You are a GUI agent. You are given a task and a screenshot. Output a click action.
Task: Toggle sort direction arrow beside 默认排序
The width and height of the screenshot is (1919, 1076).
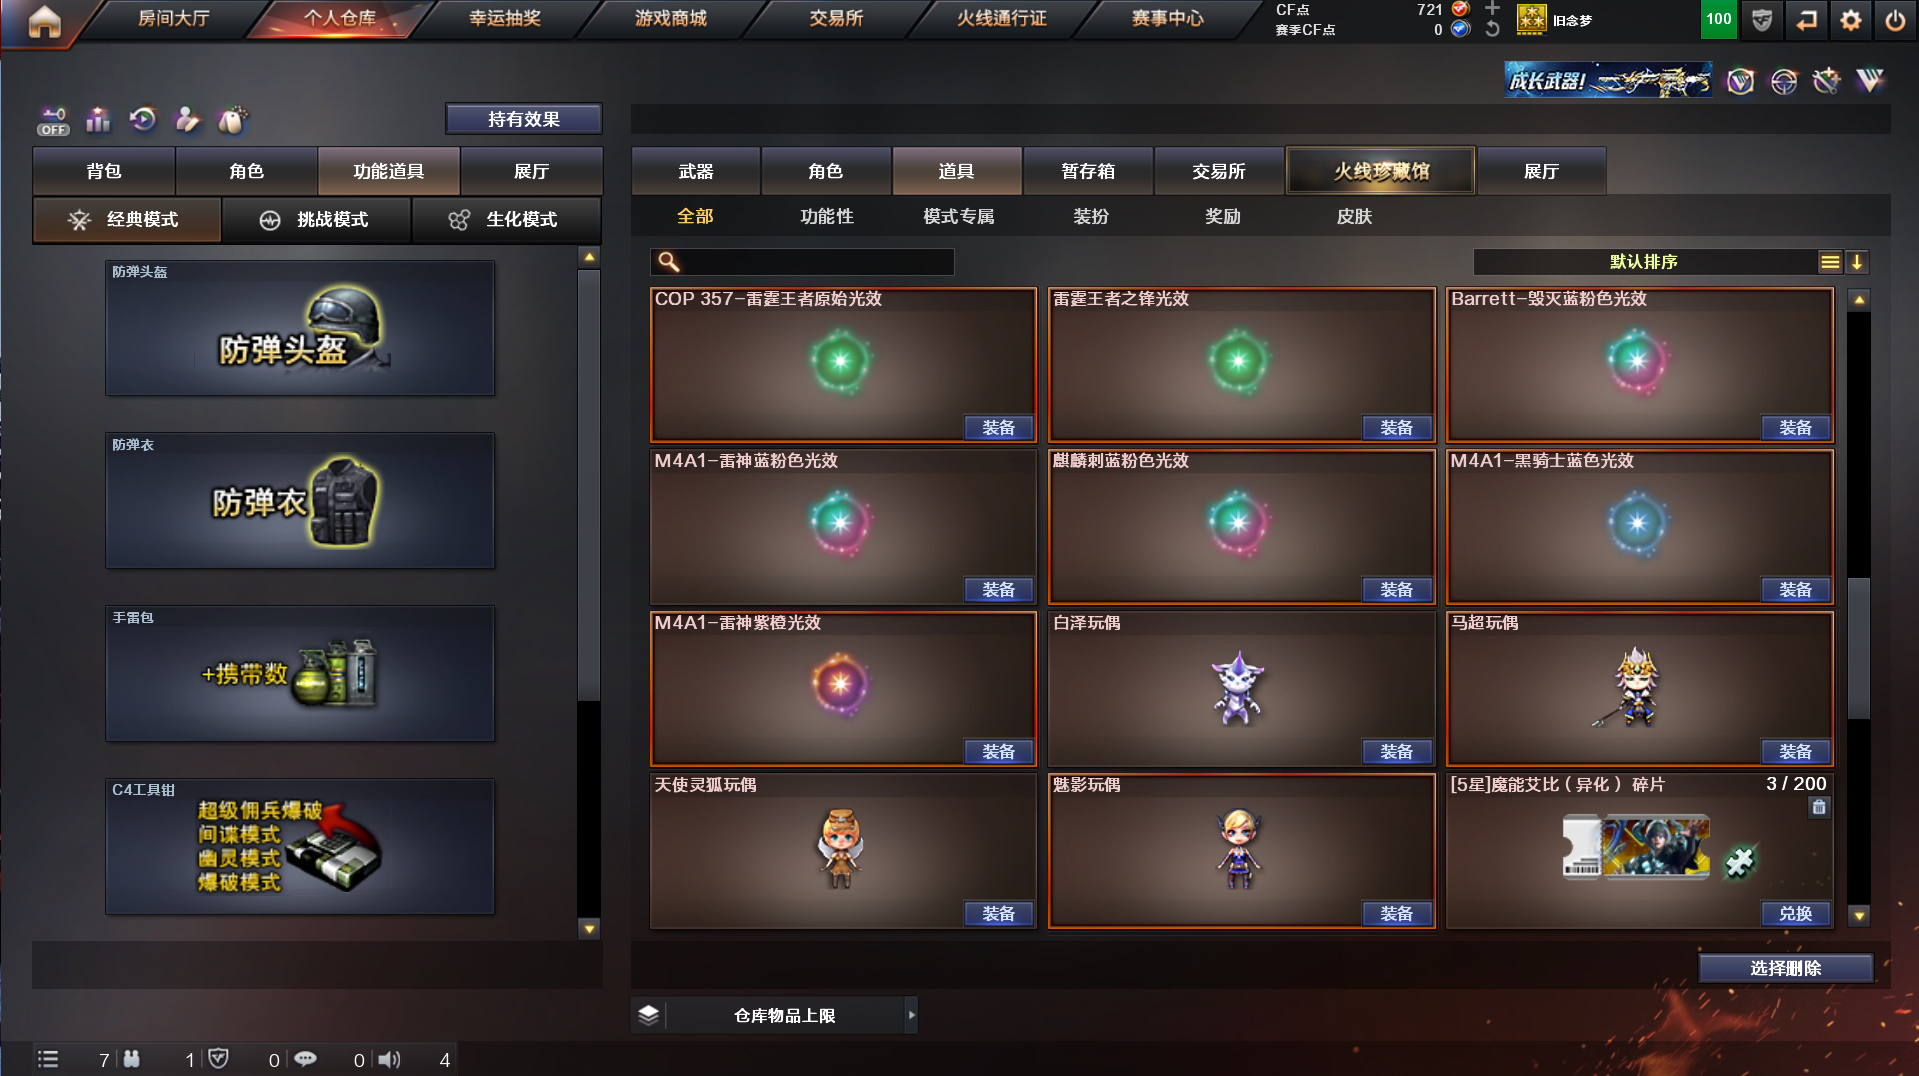1857,262
